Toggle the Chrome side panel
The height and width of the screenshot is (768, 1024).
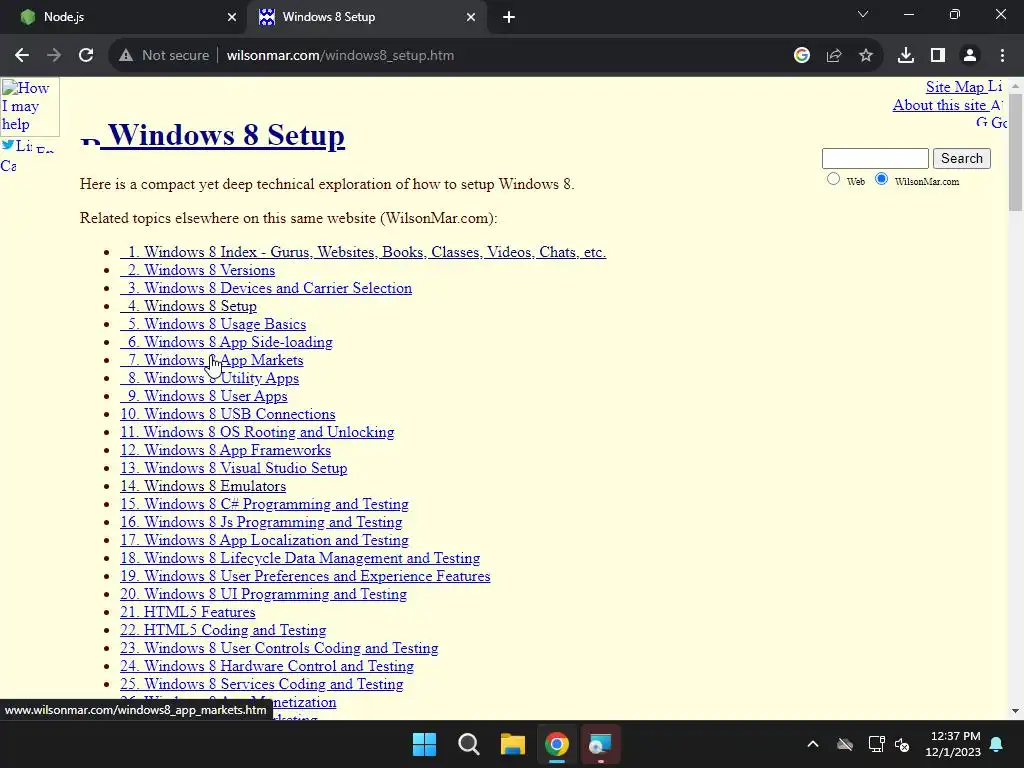938,56
